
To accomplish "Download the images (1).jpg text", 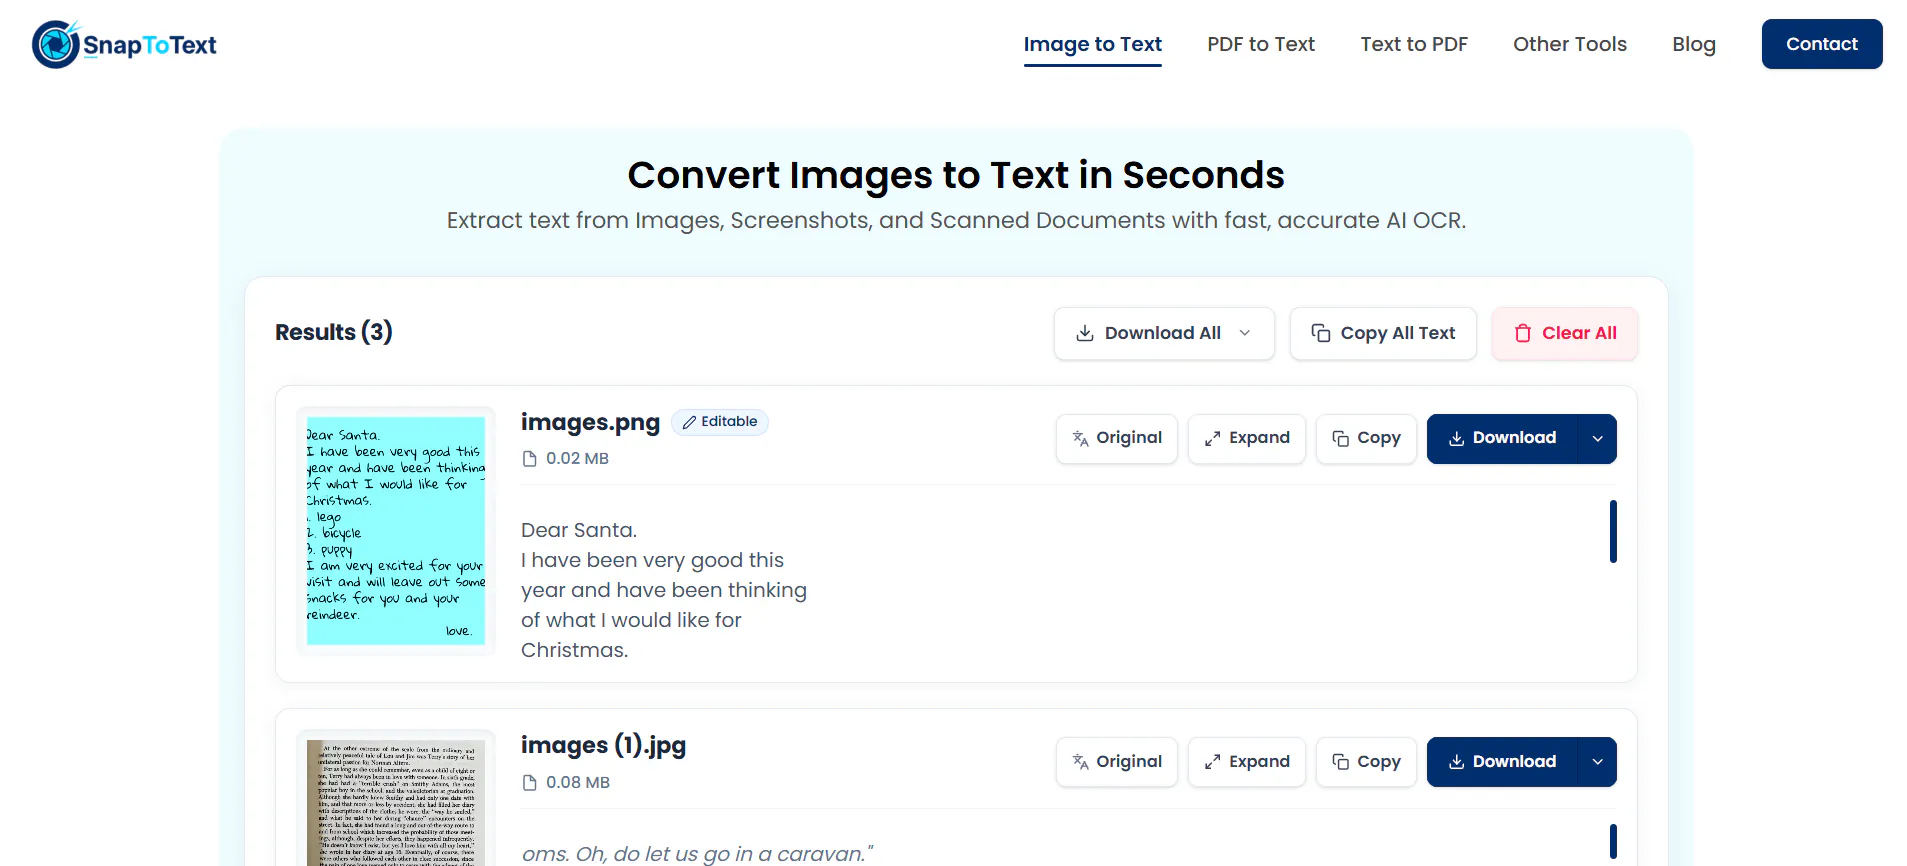I will click(x=1501, y=762).
